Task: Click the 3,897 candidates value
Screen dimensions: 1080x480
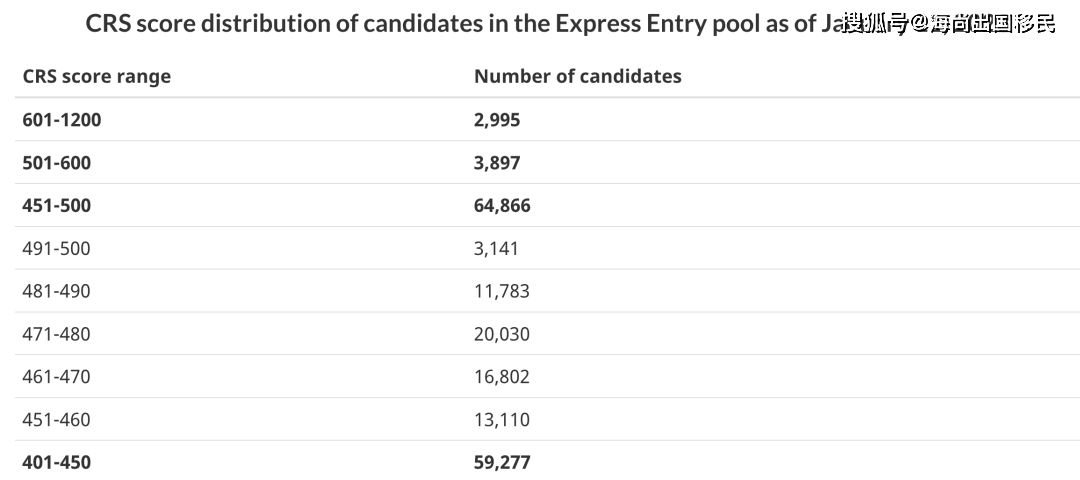Action: [x=497, y=163]
